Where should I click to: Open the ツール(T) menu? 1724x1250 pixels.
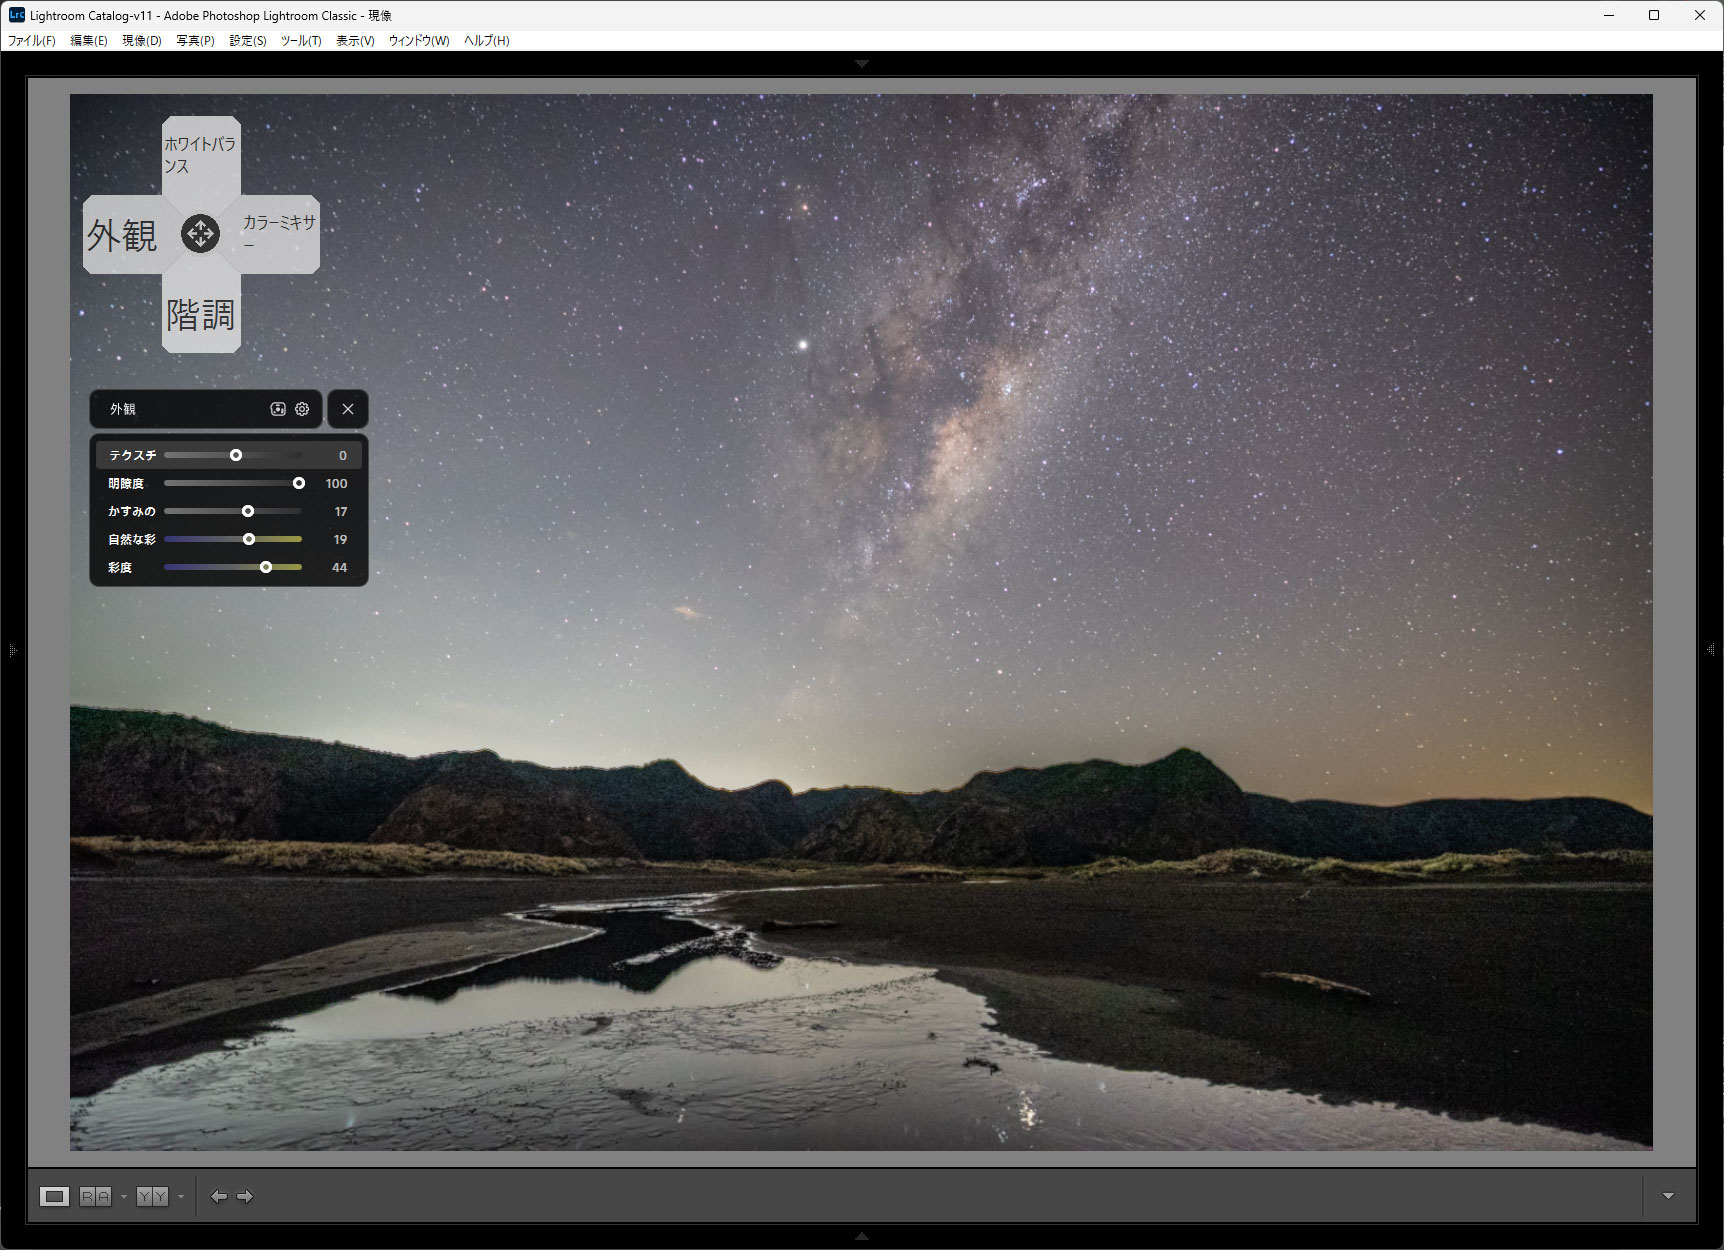300,41
